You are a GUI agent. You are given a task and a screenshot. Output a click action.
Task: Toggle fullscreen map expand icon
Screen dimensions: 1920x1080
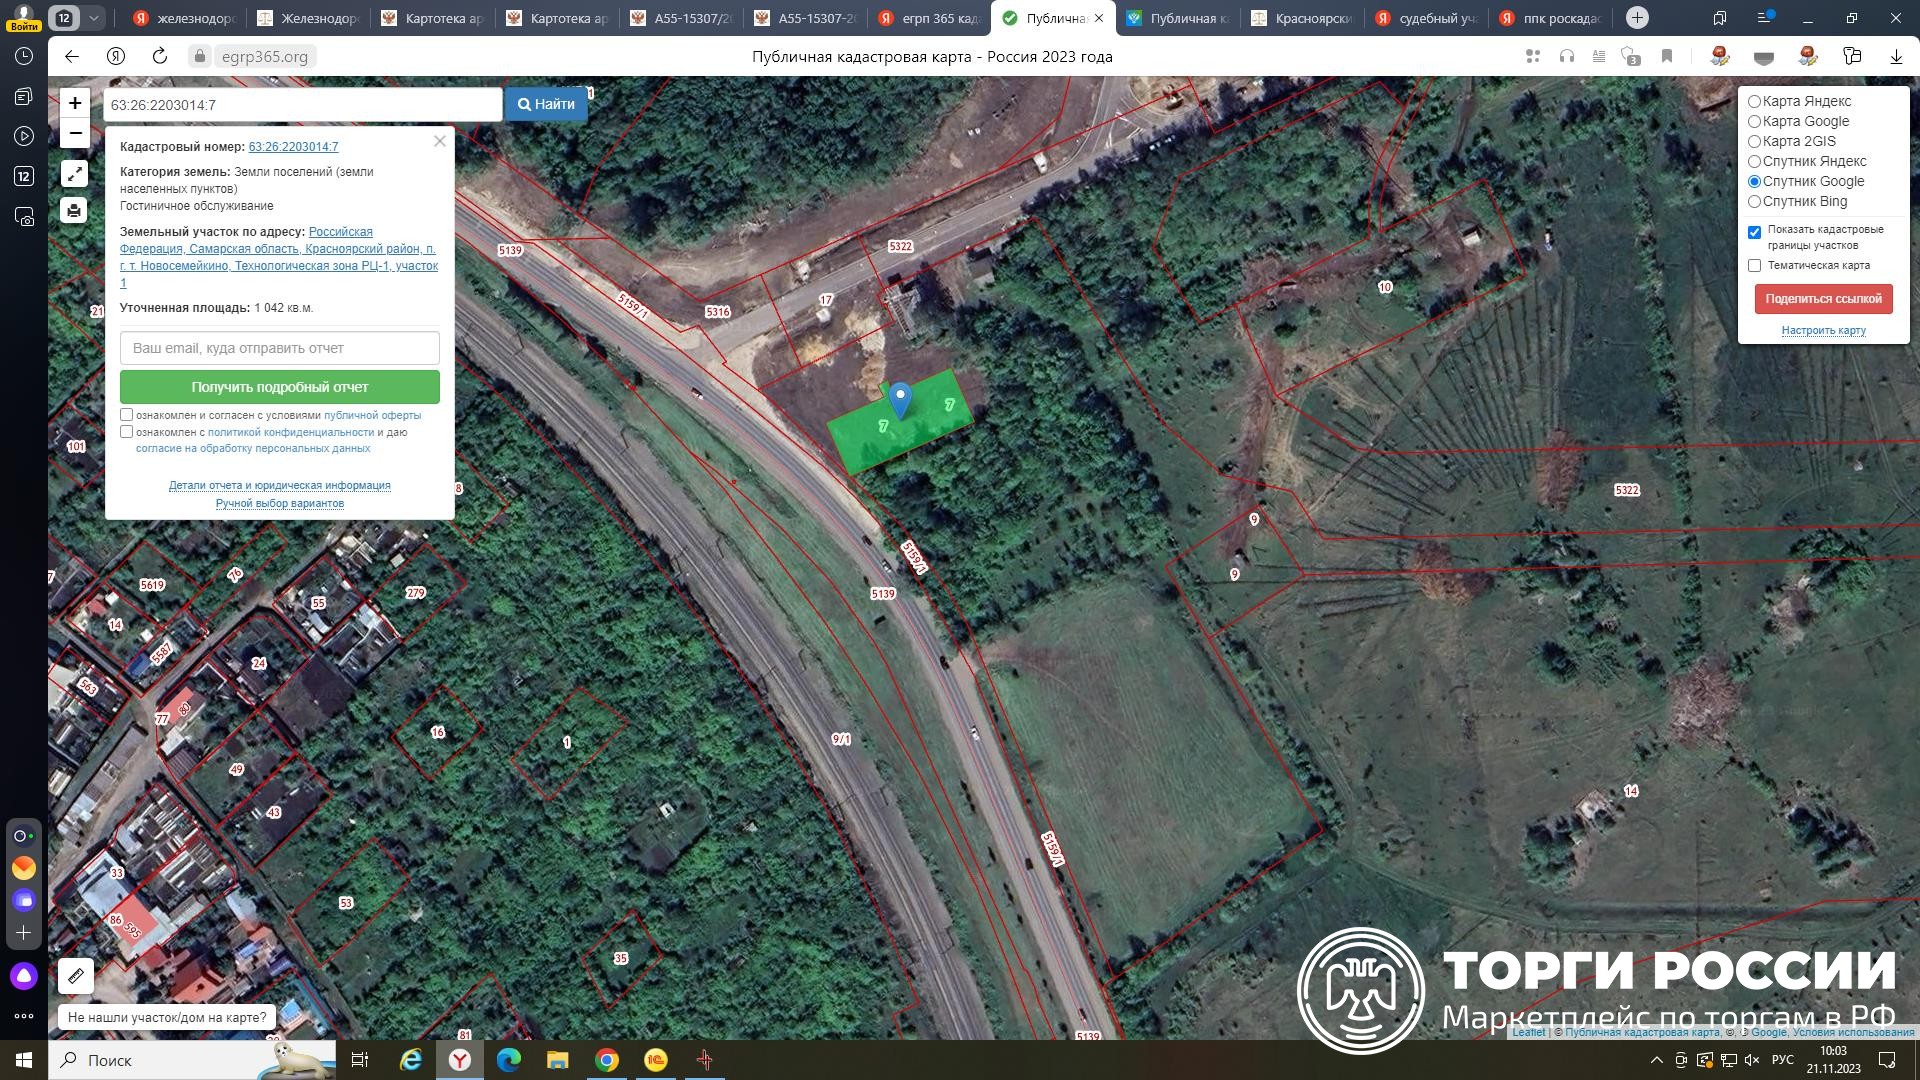pyautogui.click(x=75, y=174)
